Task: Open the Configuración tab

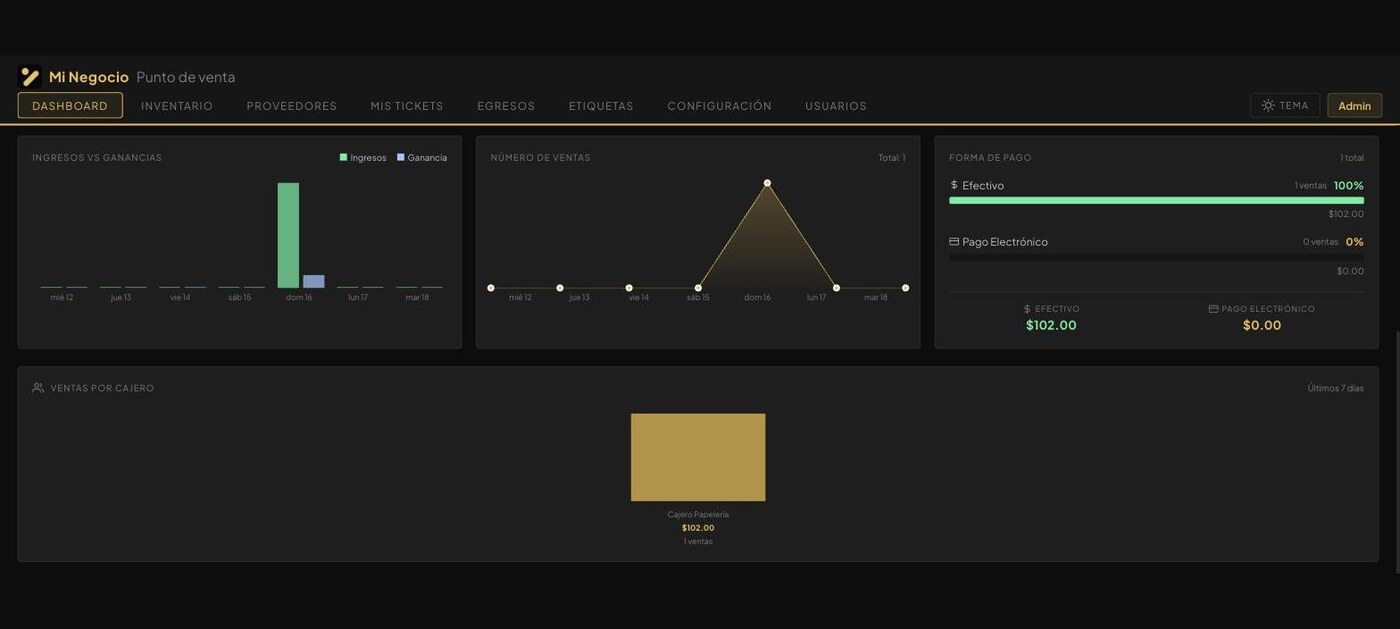Action: (720, 106)
